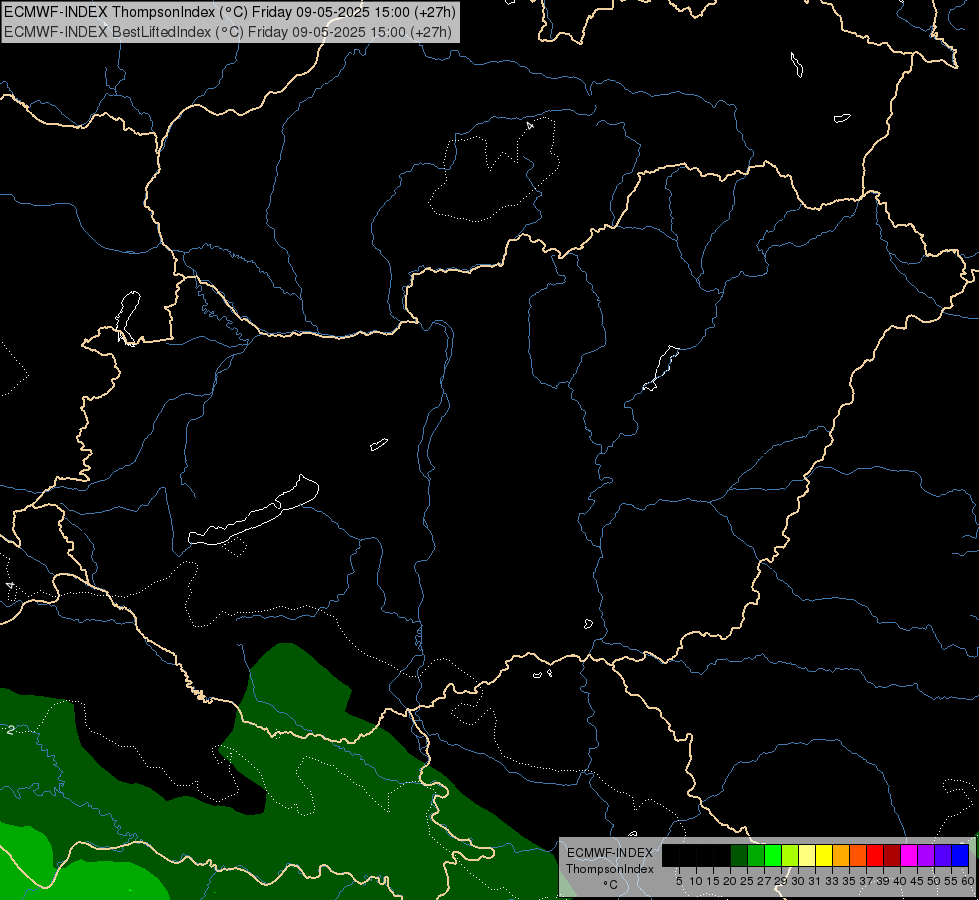Select the indigo 50–55 legend swatch
This screenshot has height=900, width=979.
(x=943, y=855)
